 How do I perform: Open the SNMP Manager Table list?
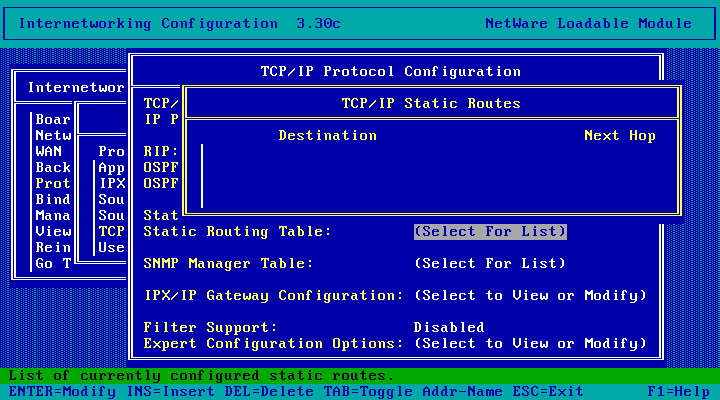pyautogui.click(x=490, y=264)
